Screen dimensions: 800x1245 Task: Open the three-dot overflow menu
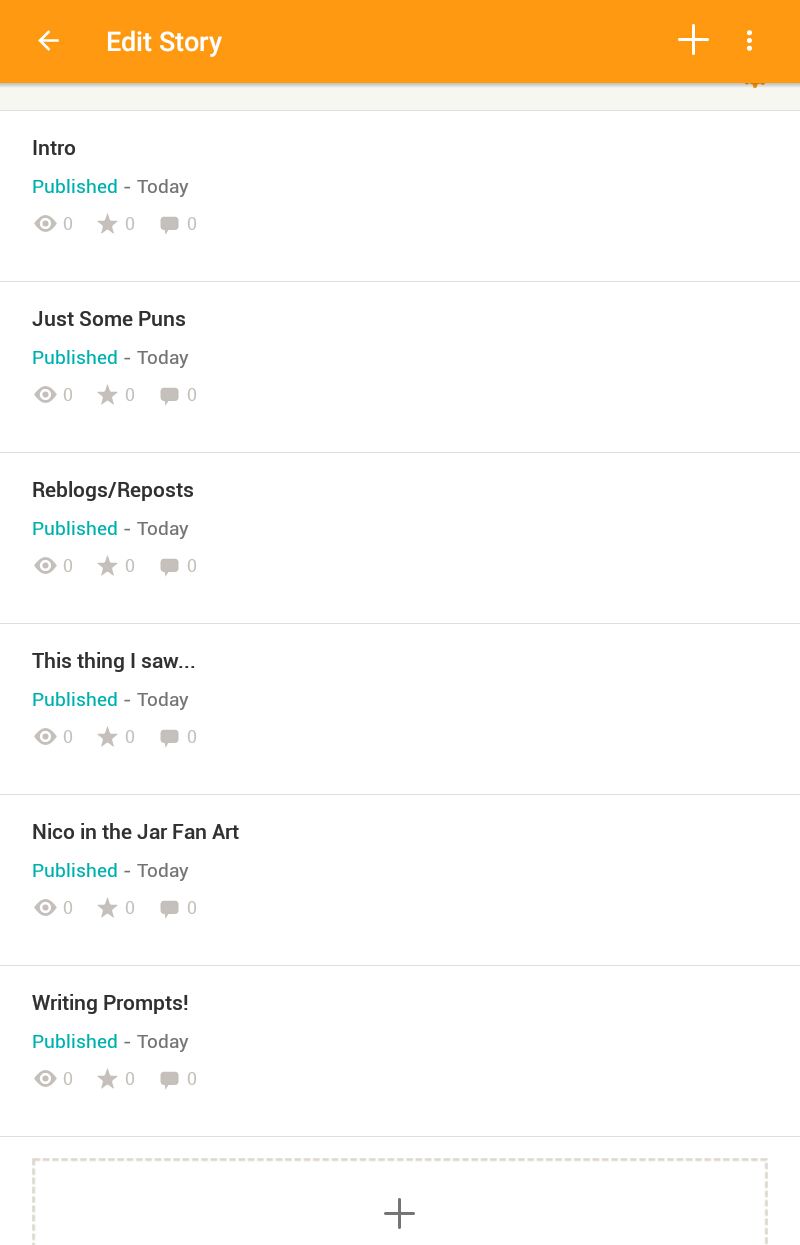749,41
